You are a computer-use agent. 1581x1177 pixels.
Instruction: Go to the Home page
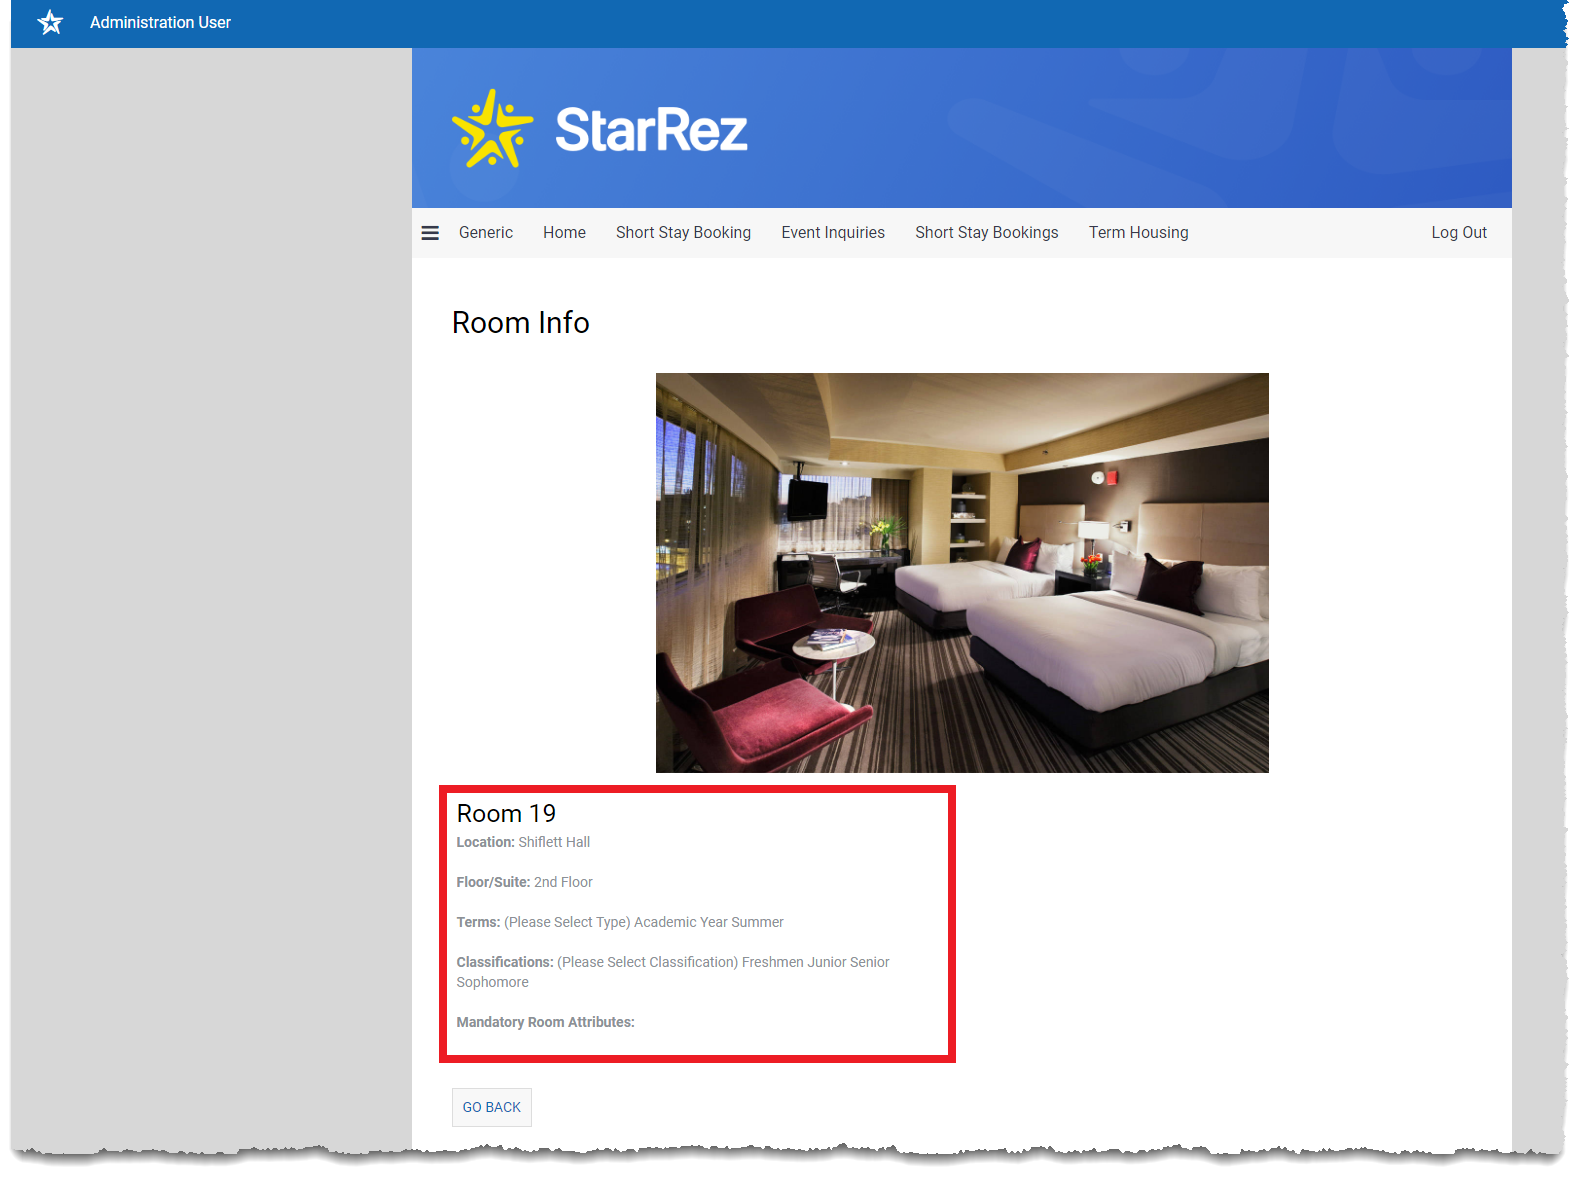[x=564, y=233]
